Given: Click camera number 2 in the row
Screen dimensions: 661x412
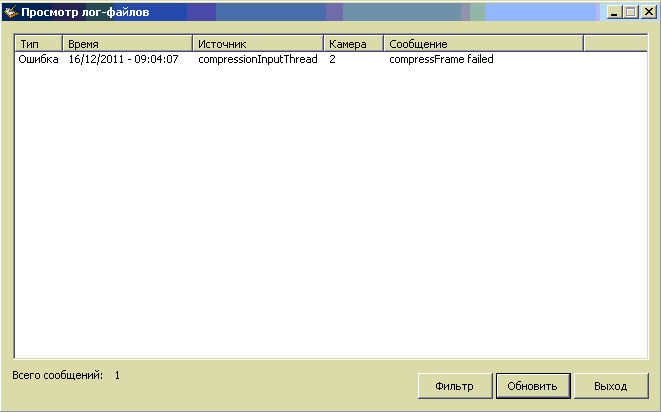Looking at the screenshot, I should (x=332, y=60).
